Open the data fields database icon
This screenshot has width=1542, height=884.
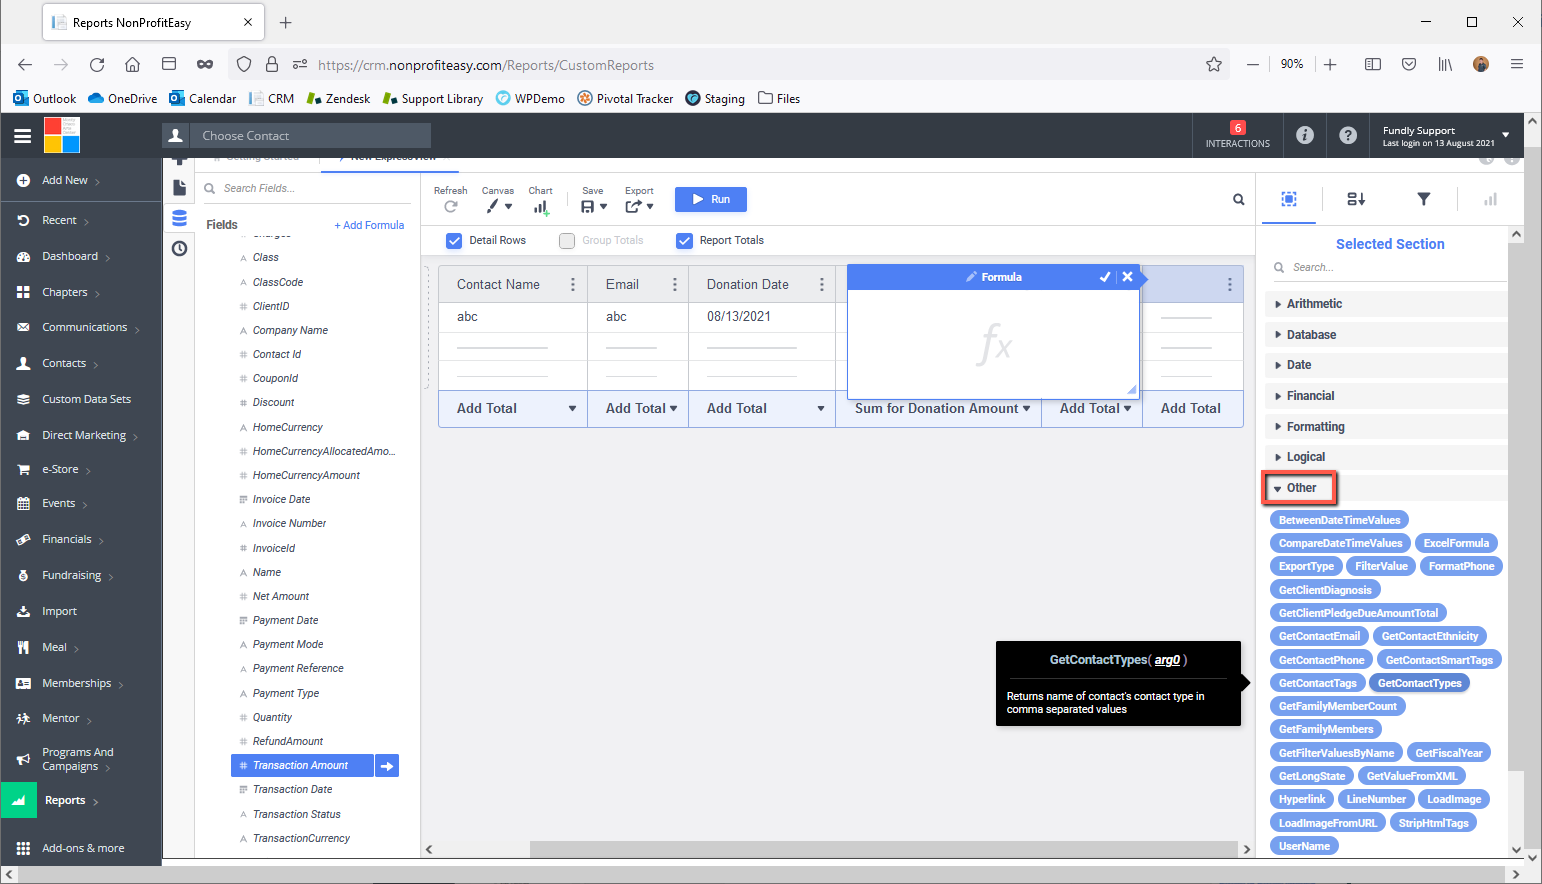tap(179, 218)
